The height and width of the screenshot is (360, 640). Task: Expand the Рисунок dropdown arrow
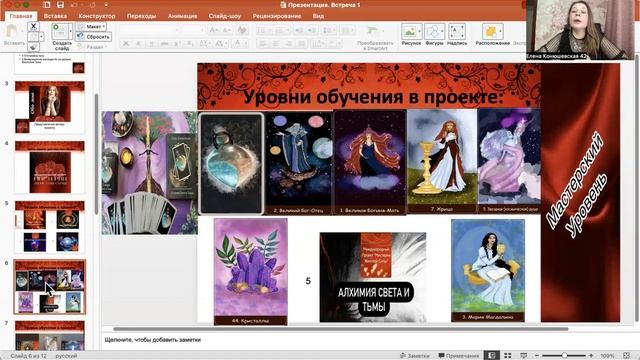(420, 31)
